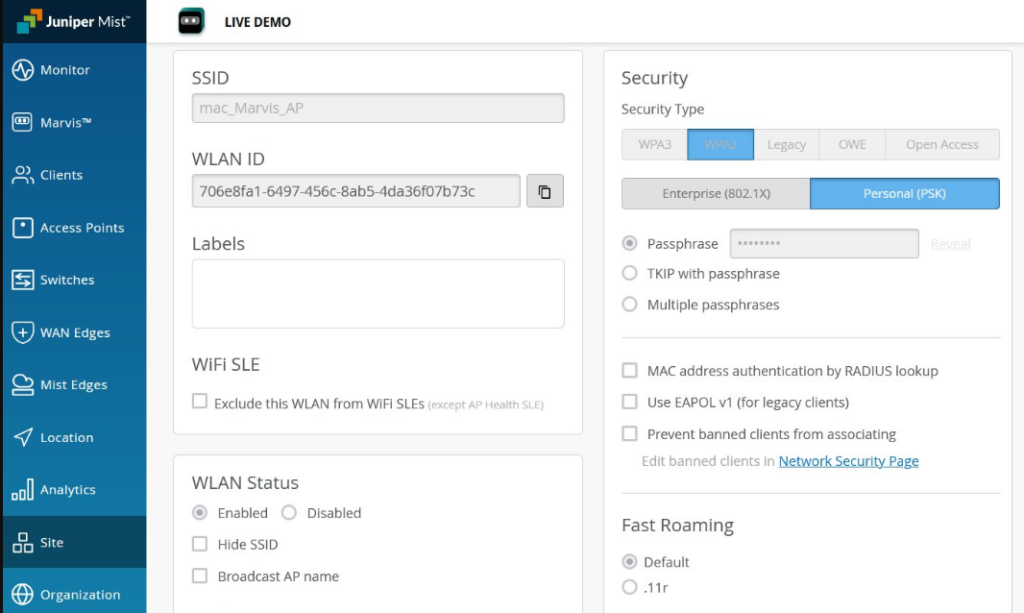Screen dimensions: 1024x613
Task: Open Marvis from the sidebar
Action: pos(74,122)
